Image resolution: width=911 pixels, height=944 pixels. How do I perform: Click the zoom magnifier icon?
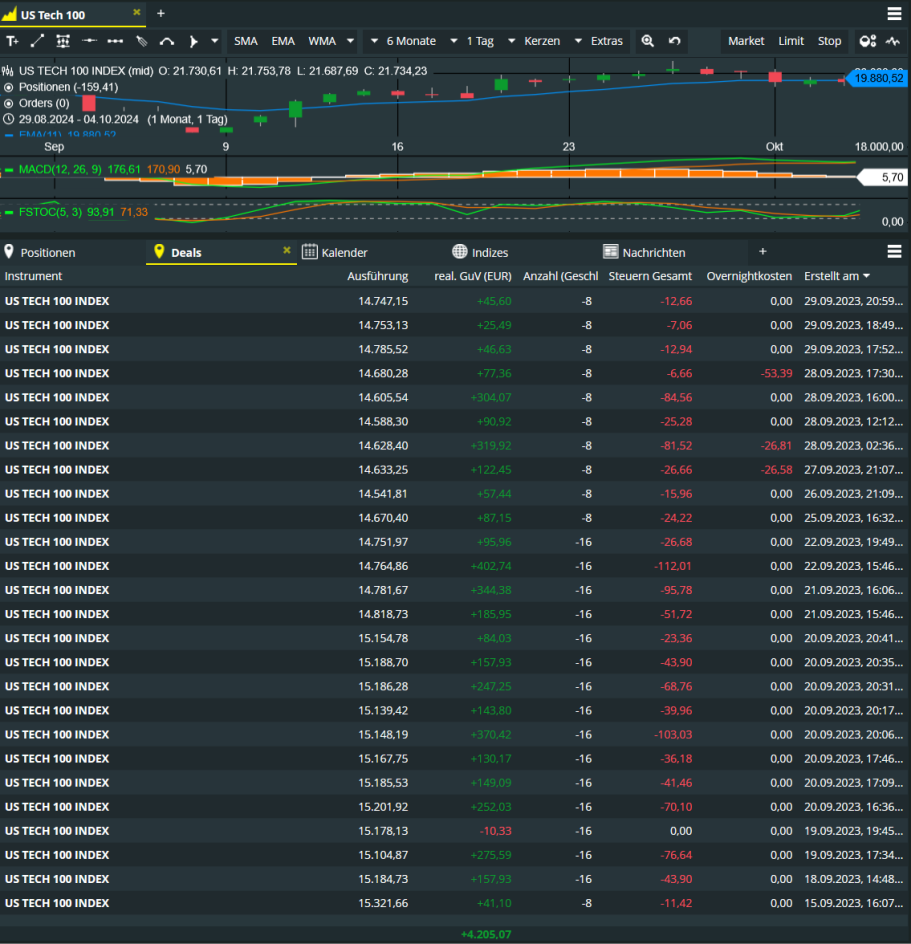click(x=648, y=41)
